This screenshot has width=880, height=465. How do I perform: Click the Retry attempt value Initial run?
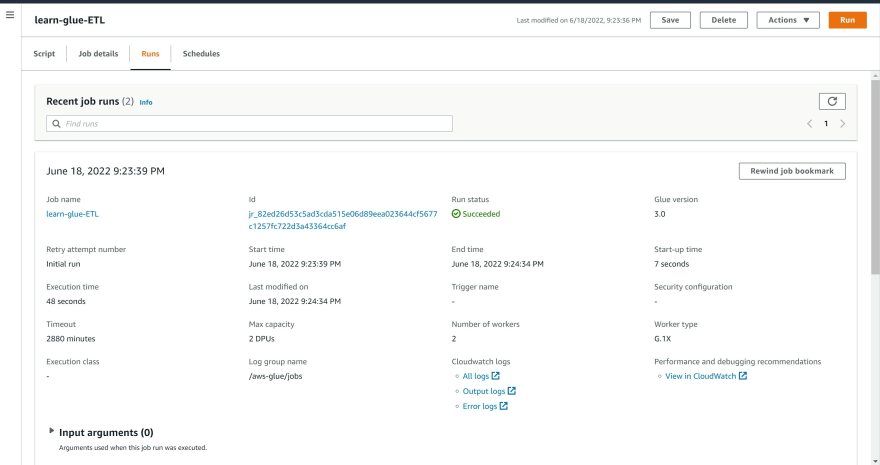pyautogui.click(x=63, y=264)
